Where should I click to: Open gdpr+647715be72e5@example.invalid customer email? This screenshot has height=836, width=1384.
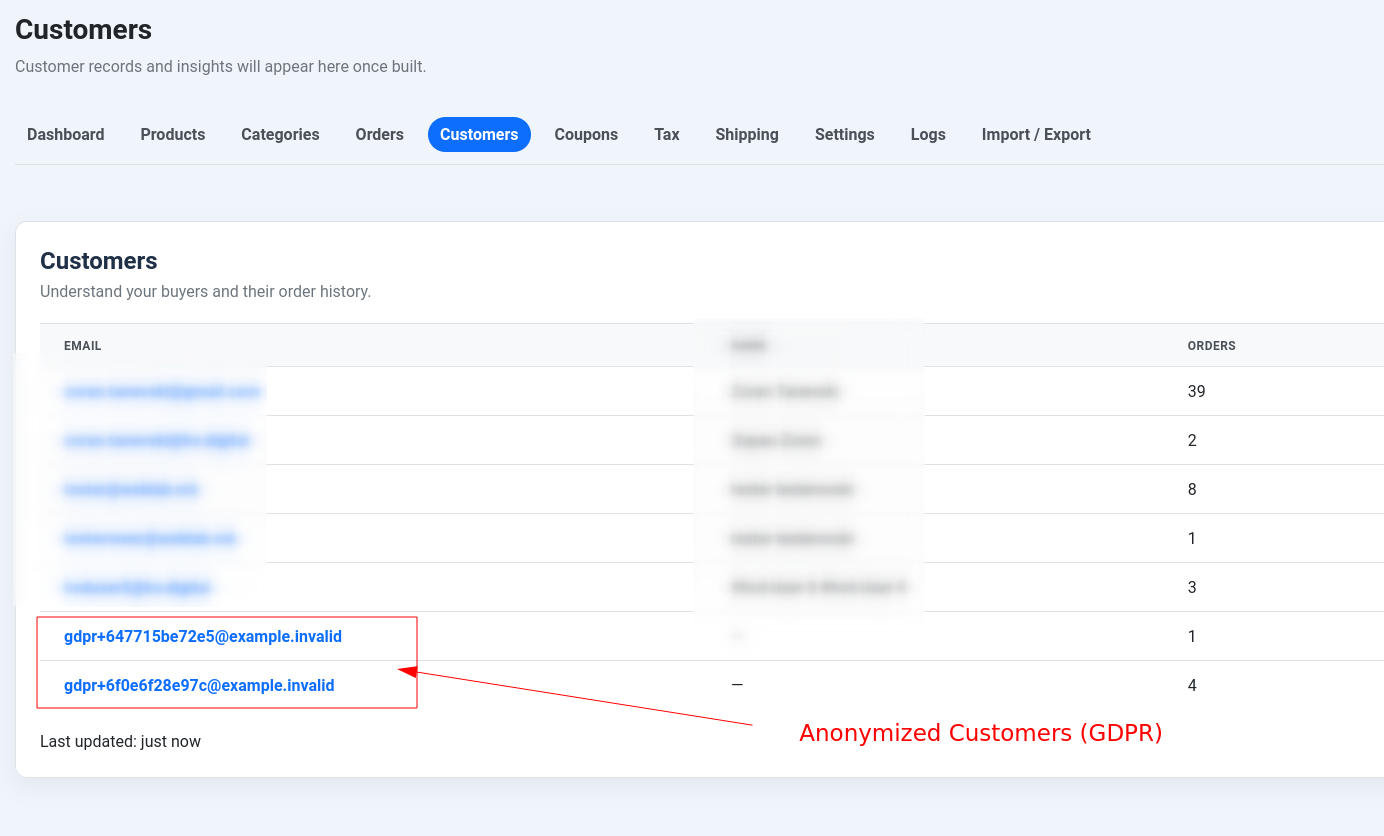click(x=203, y=636)
